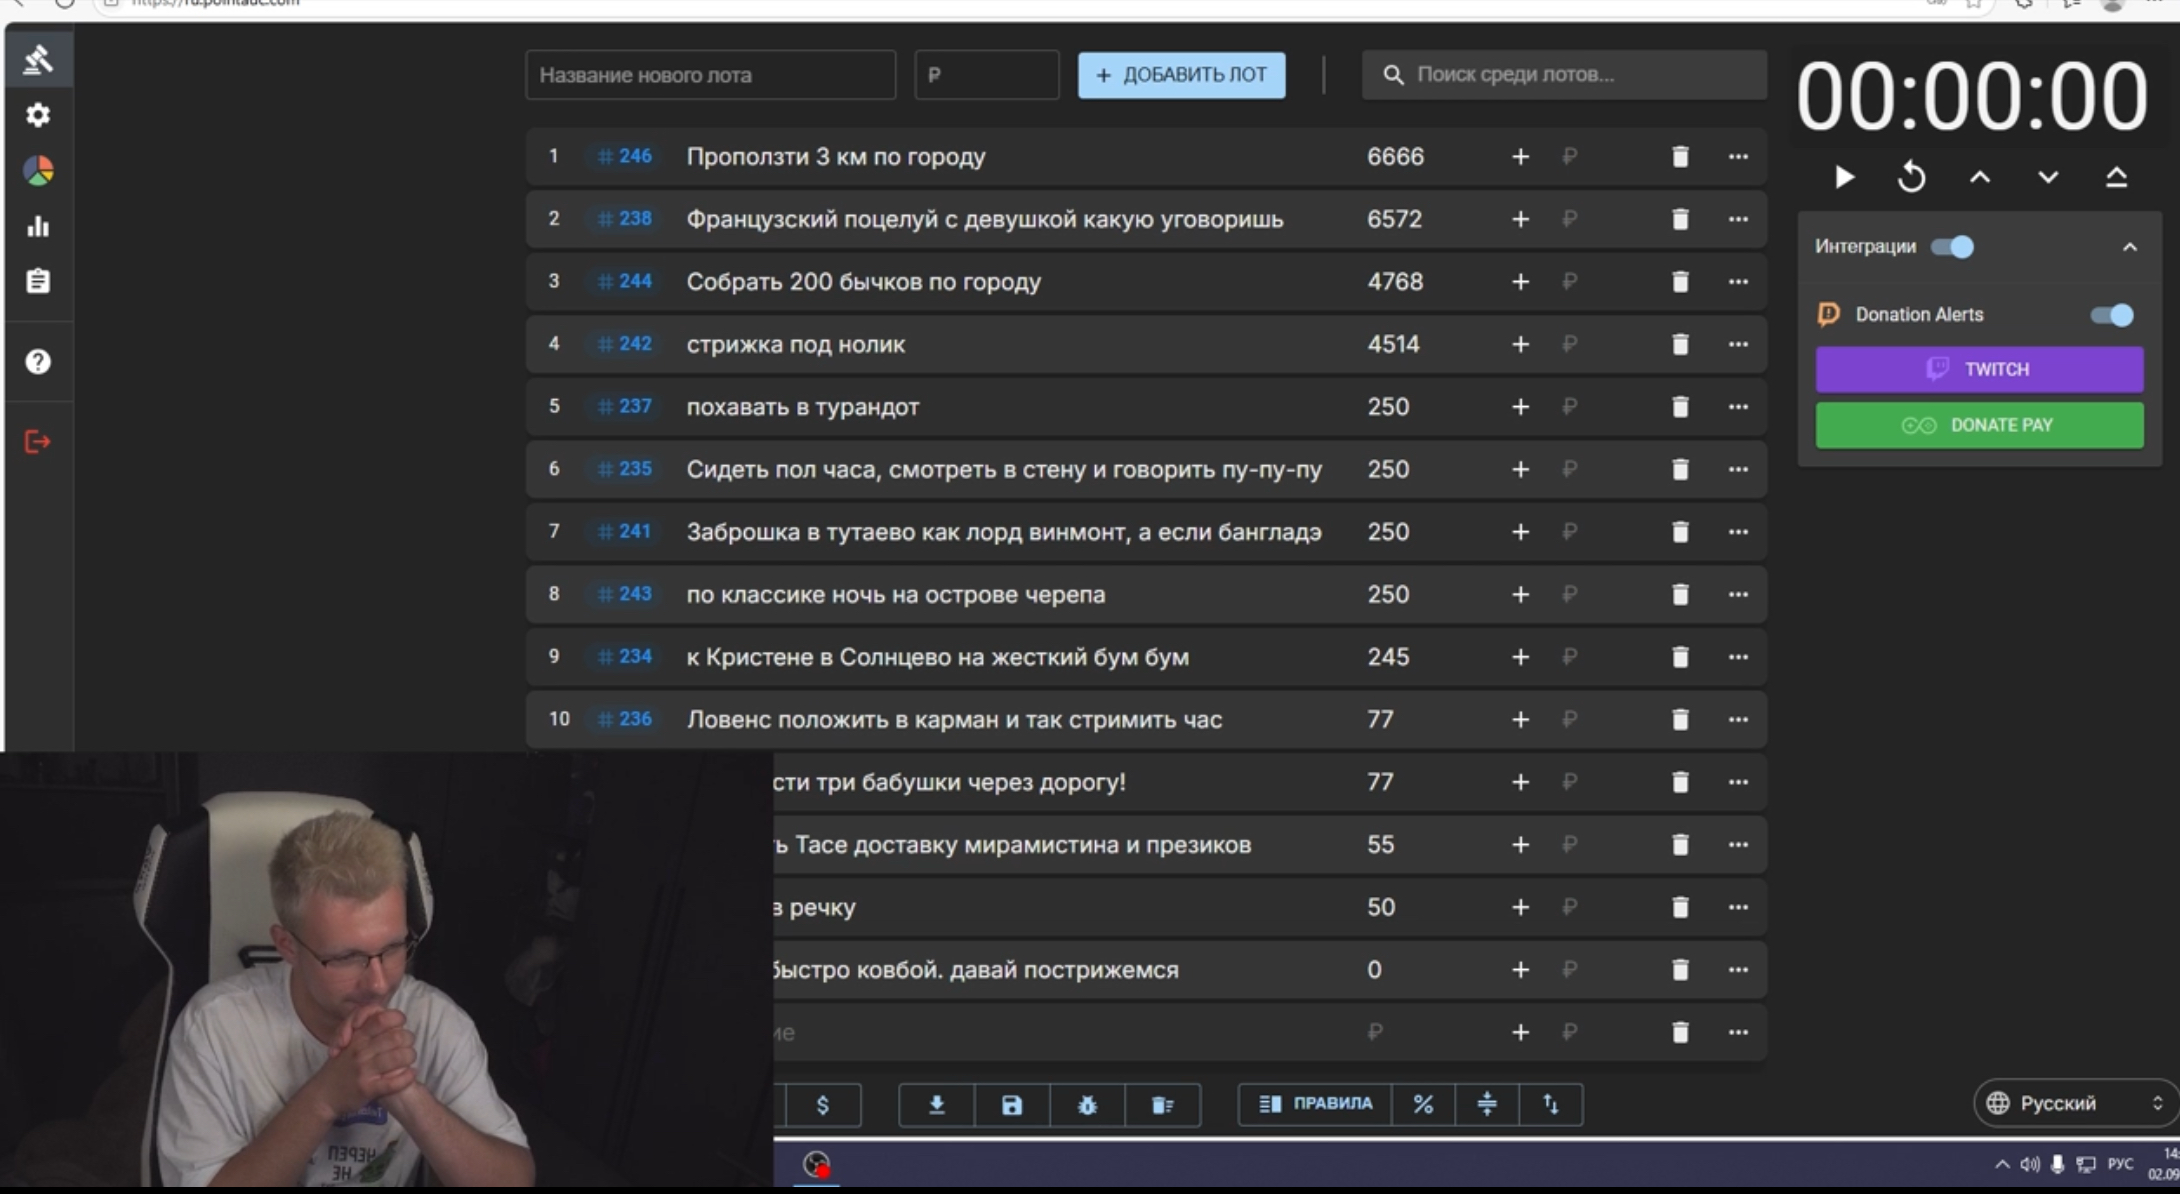This screenshot has height=1194, width=2180.
Task: Collapse the Интеграции panel chevron
Action: 2129,247
